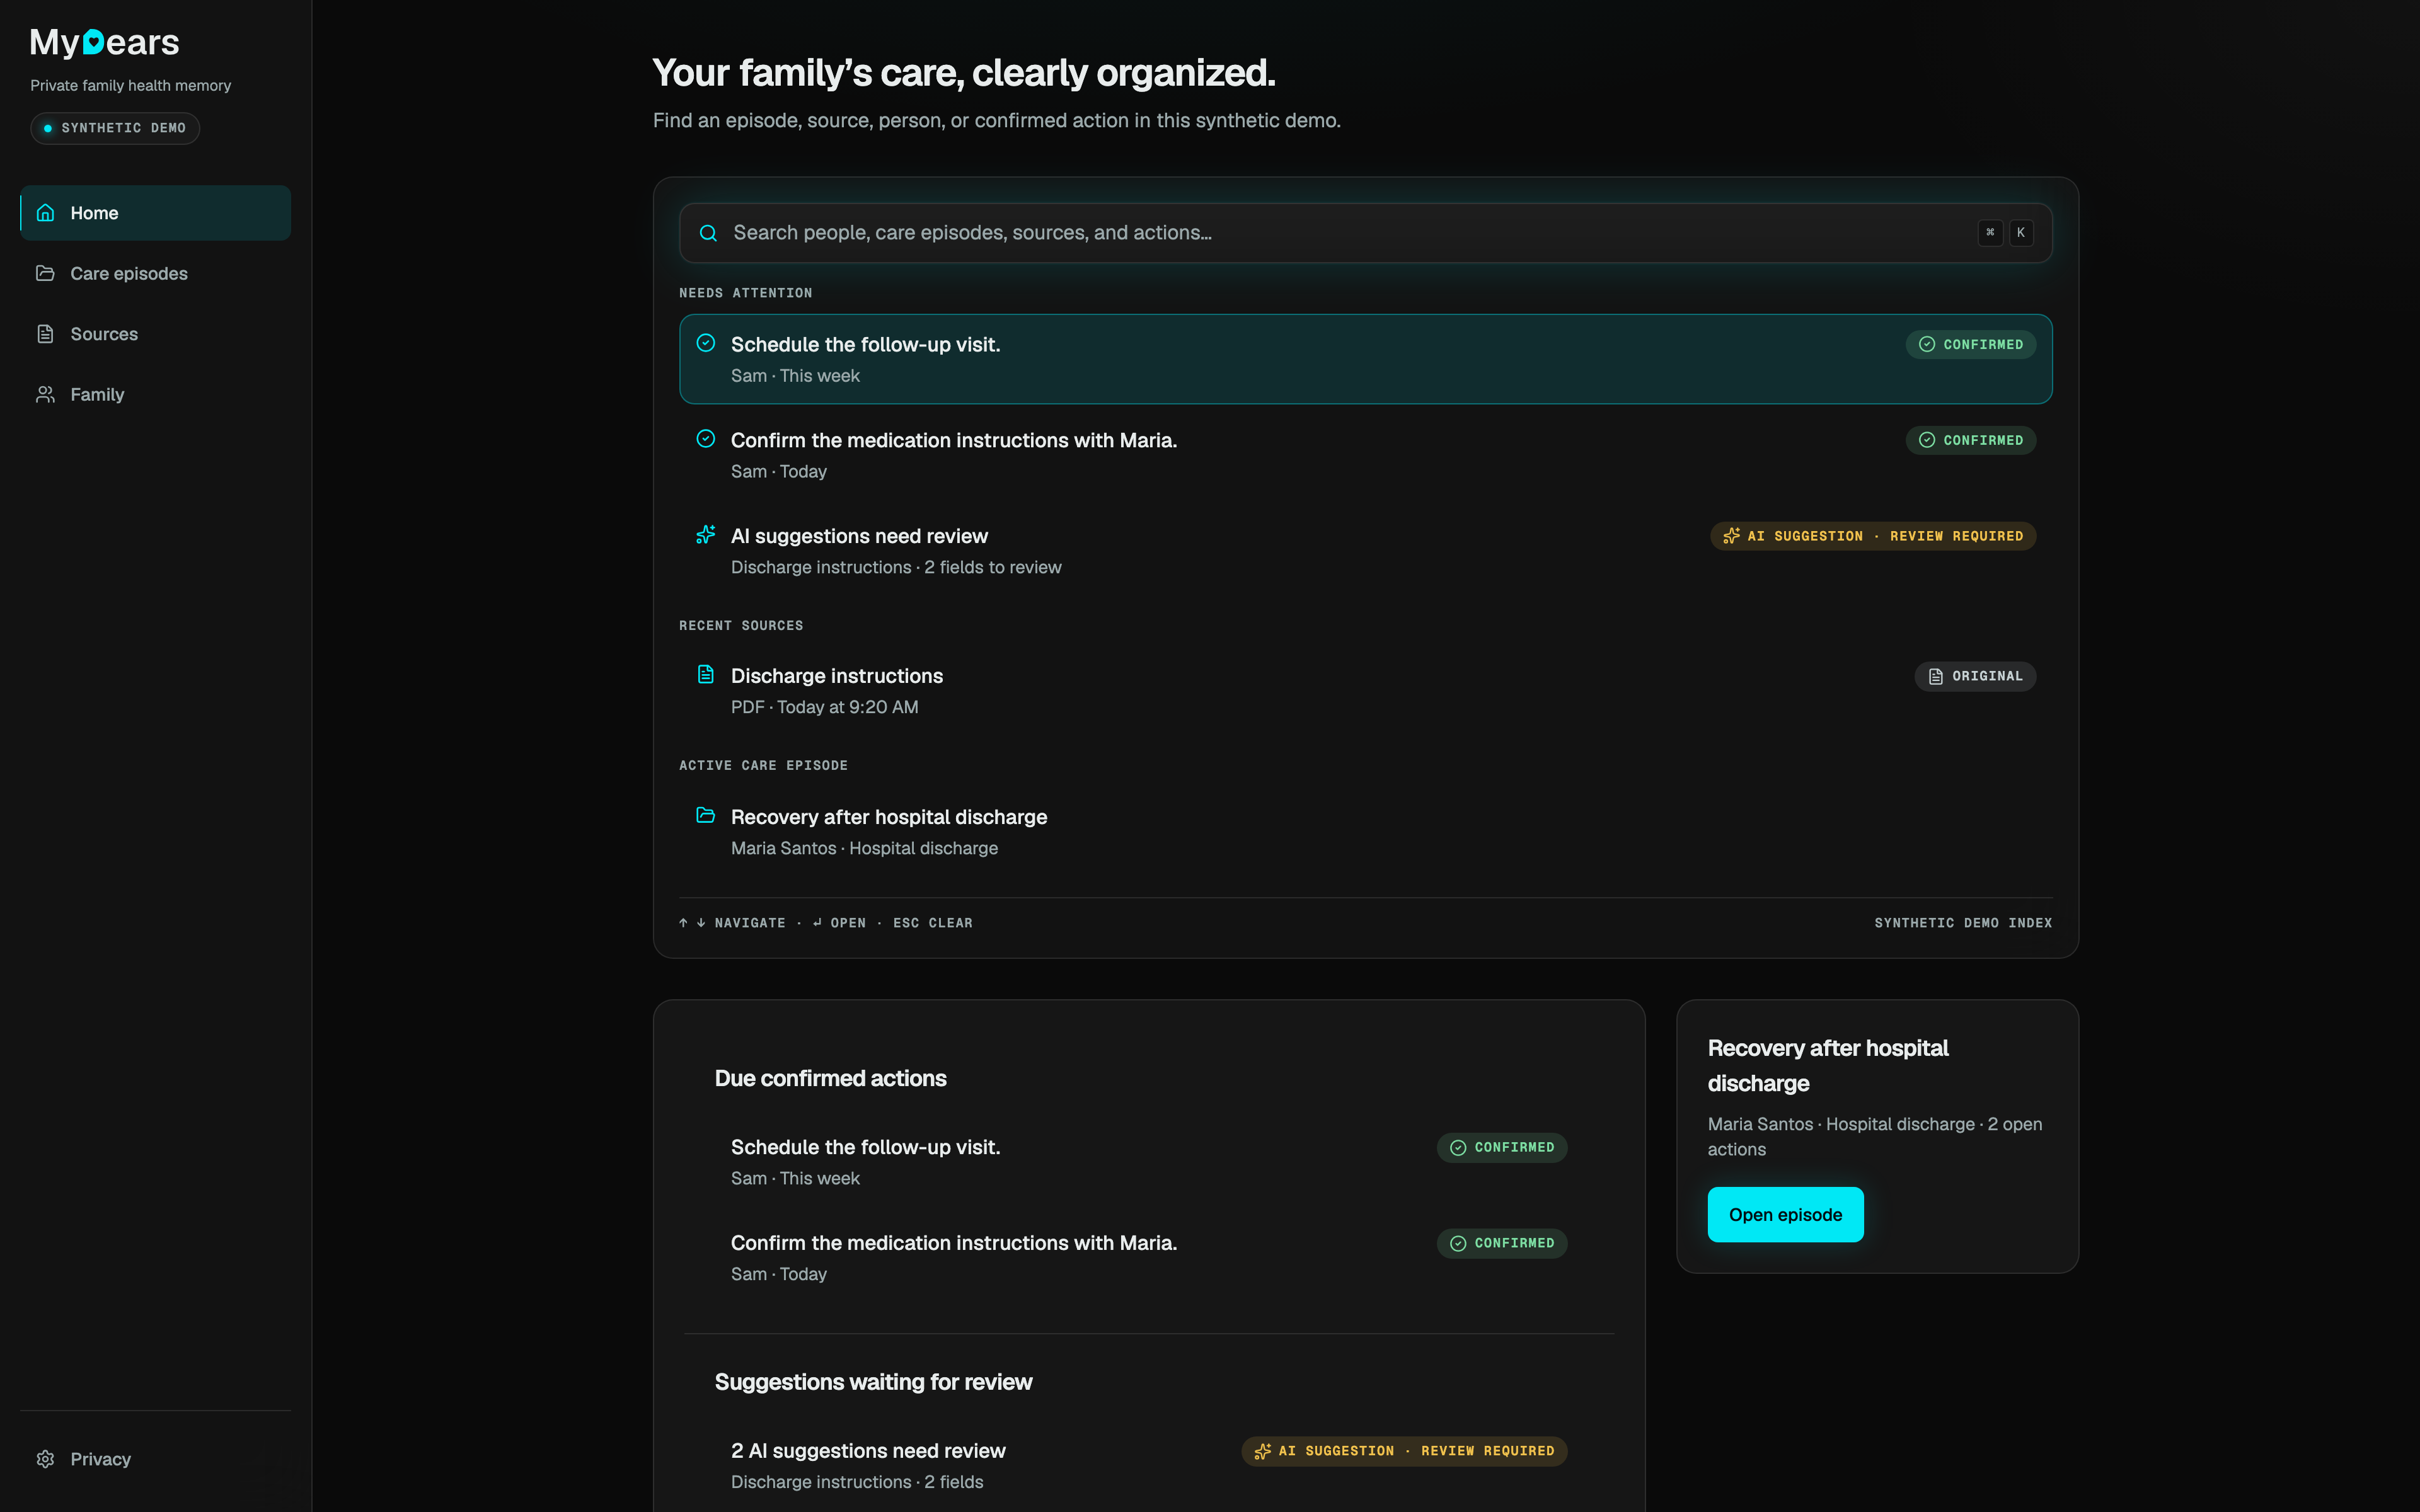The image size is (2420, 1512).
Task: Select the Schedule the follow-up visit text under Needs Attention
Action: [x=865, y=344]
